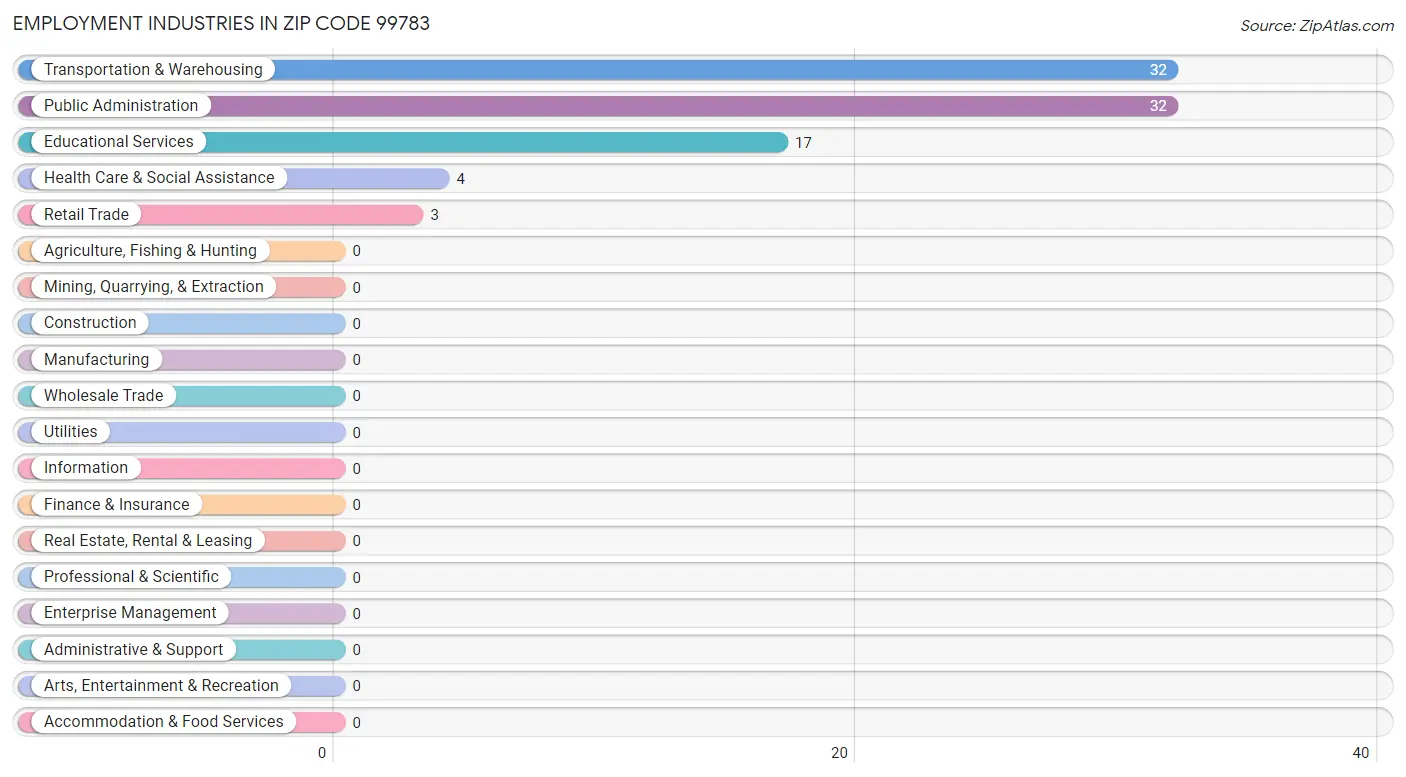Click Arts, Entertainment & Recreation label
This screenshot has height=777, width=1406.
point(161,686)
